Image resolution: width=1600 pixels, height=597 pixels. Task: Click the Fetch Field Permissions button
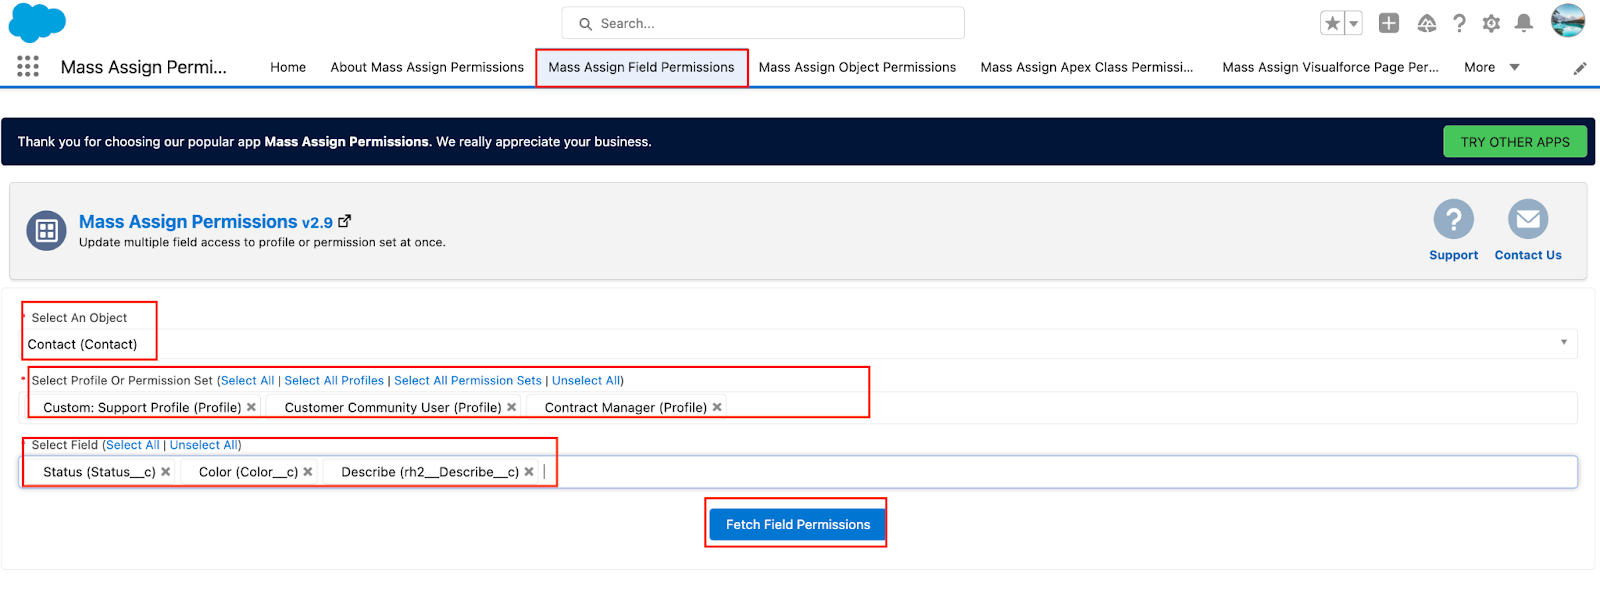pyautogui.click(x=798, y=524)
